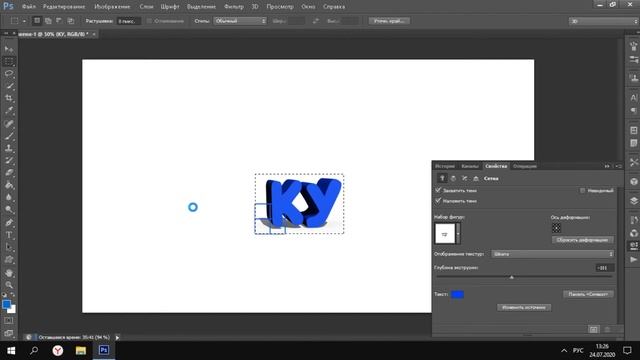Open the 3D workspace switcher dropdown
The height and width of the screenshot is (360, 640).
point(603,21)
